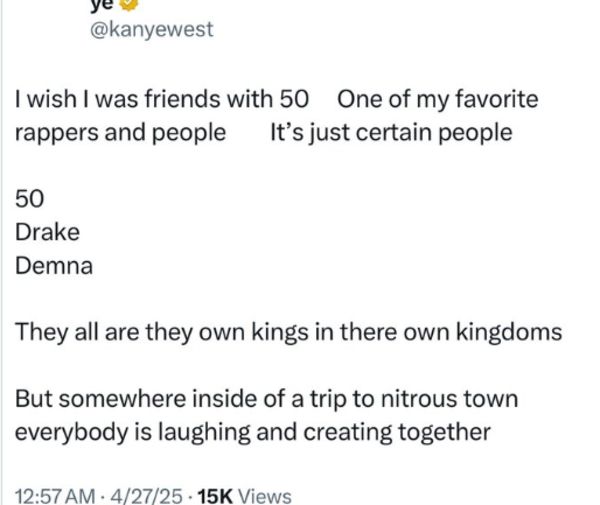Open the 12:57 AM timestamp link
The width and height of the screenshot is (600, 505).
(55, 496)
